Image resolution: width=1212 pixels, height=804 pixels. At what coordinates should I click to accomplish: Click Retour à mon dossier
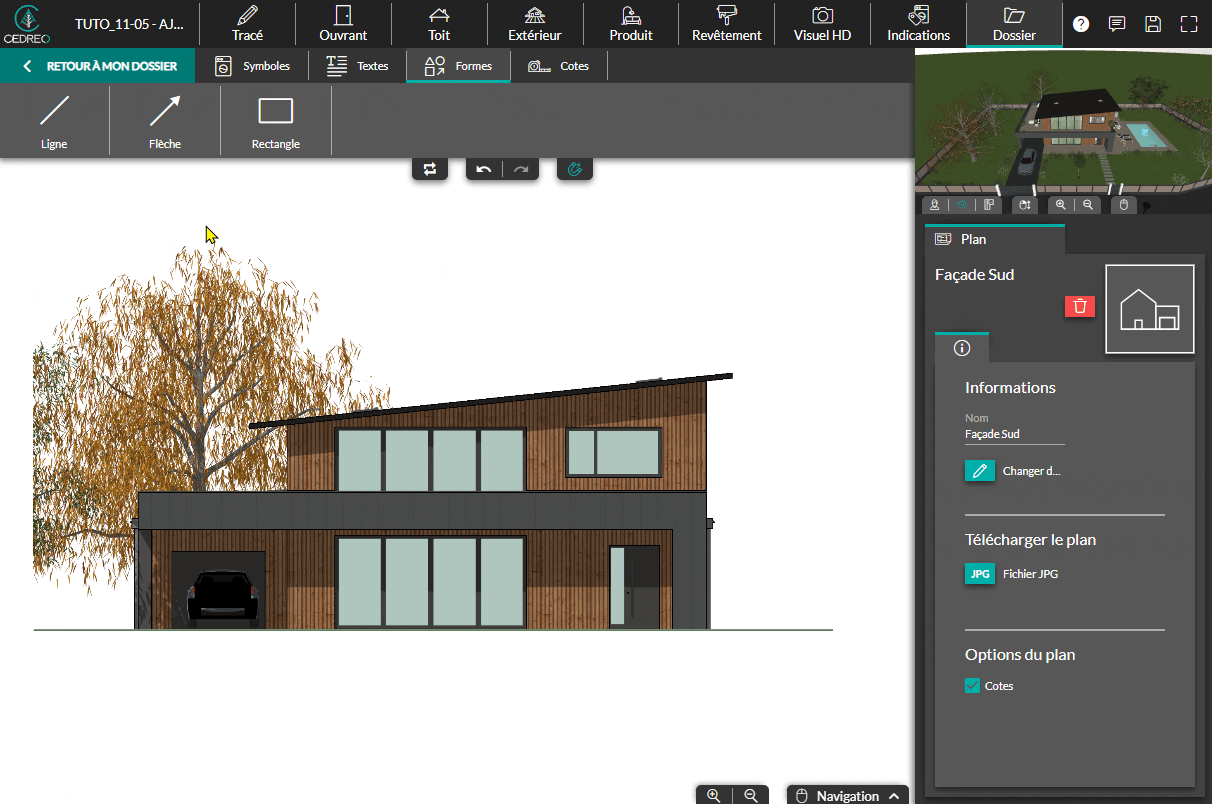point(98,66)
